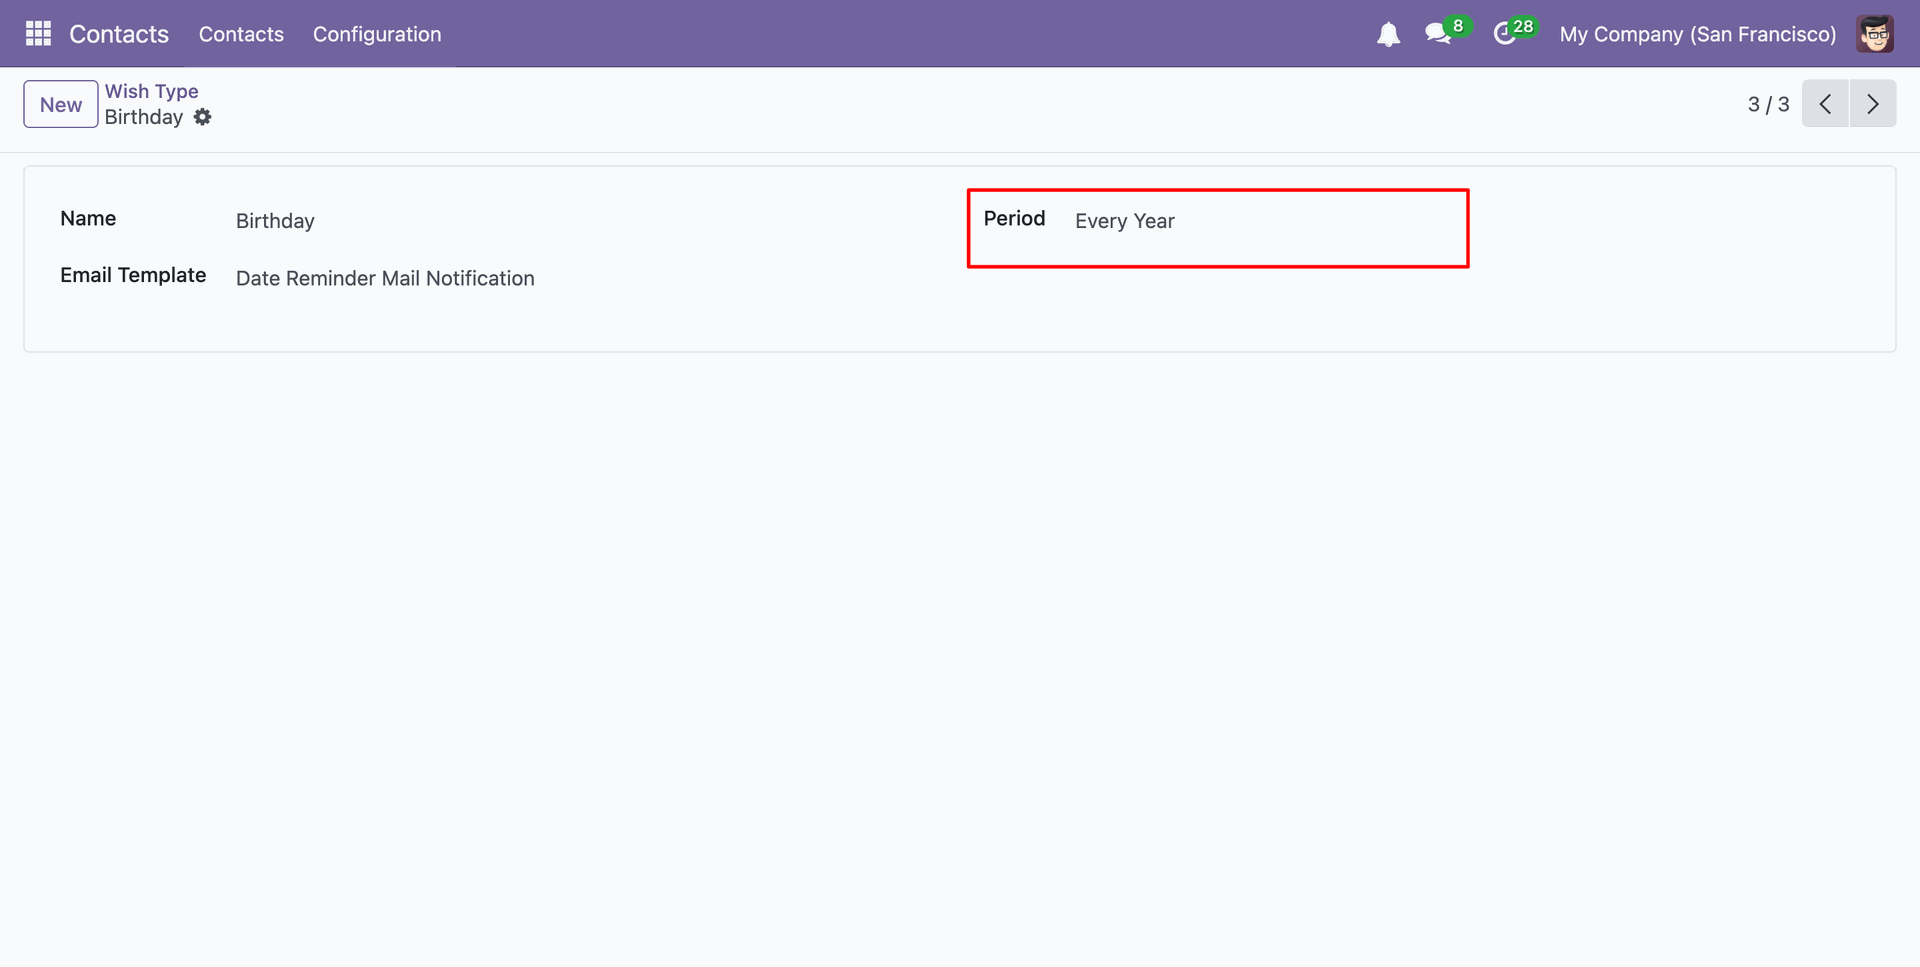
Task: Open the Contacts menu left of Configuration
Action: (241, 34)
